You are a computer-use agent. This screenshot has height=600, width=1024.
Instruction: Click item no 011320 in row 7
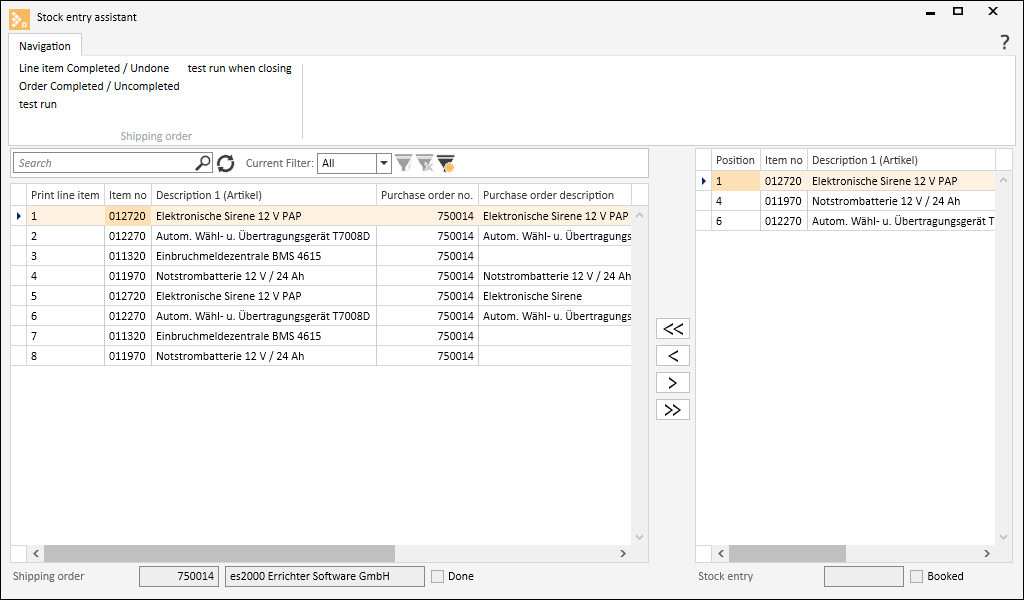click(x=127, y=336)
